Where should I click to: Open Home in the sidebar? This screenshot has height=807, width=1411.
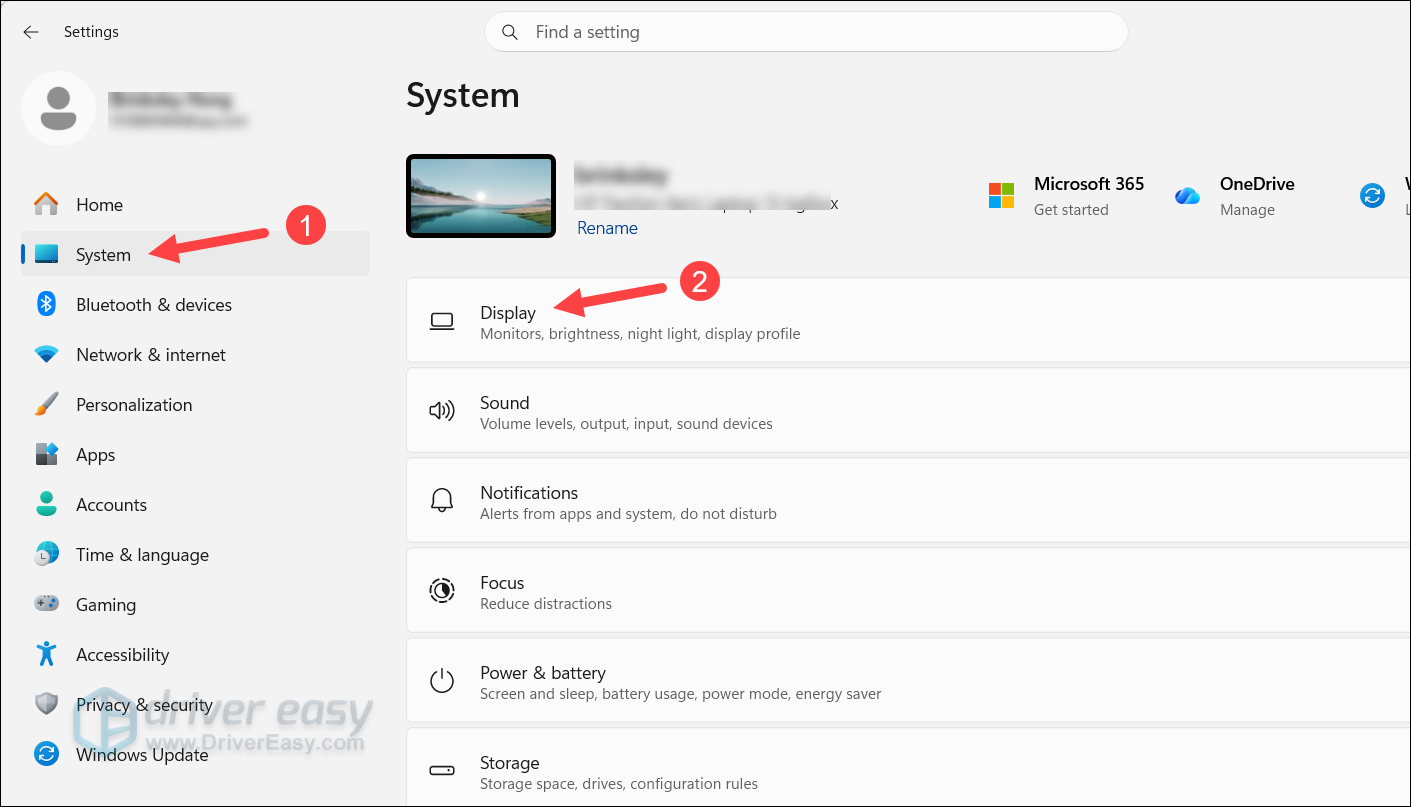pos(196,204)
